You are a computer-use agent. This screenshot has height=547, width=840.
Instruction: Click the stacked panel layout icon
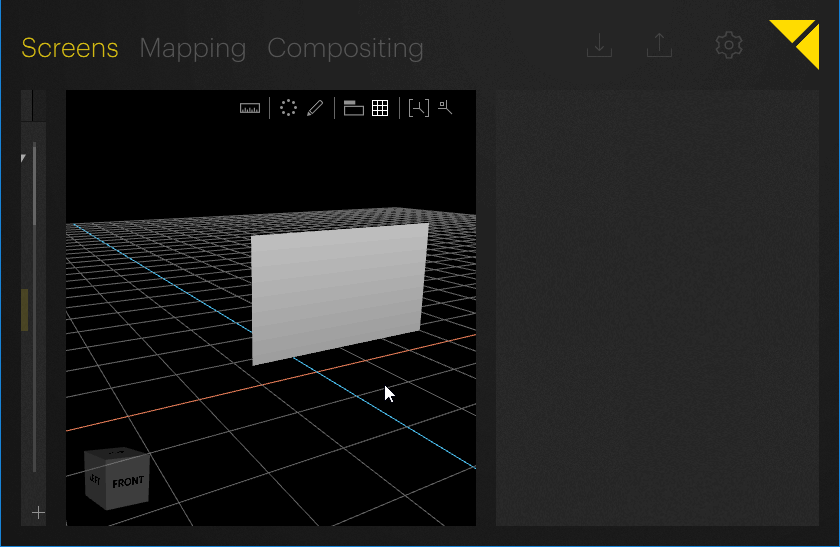[353, 109]
